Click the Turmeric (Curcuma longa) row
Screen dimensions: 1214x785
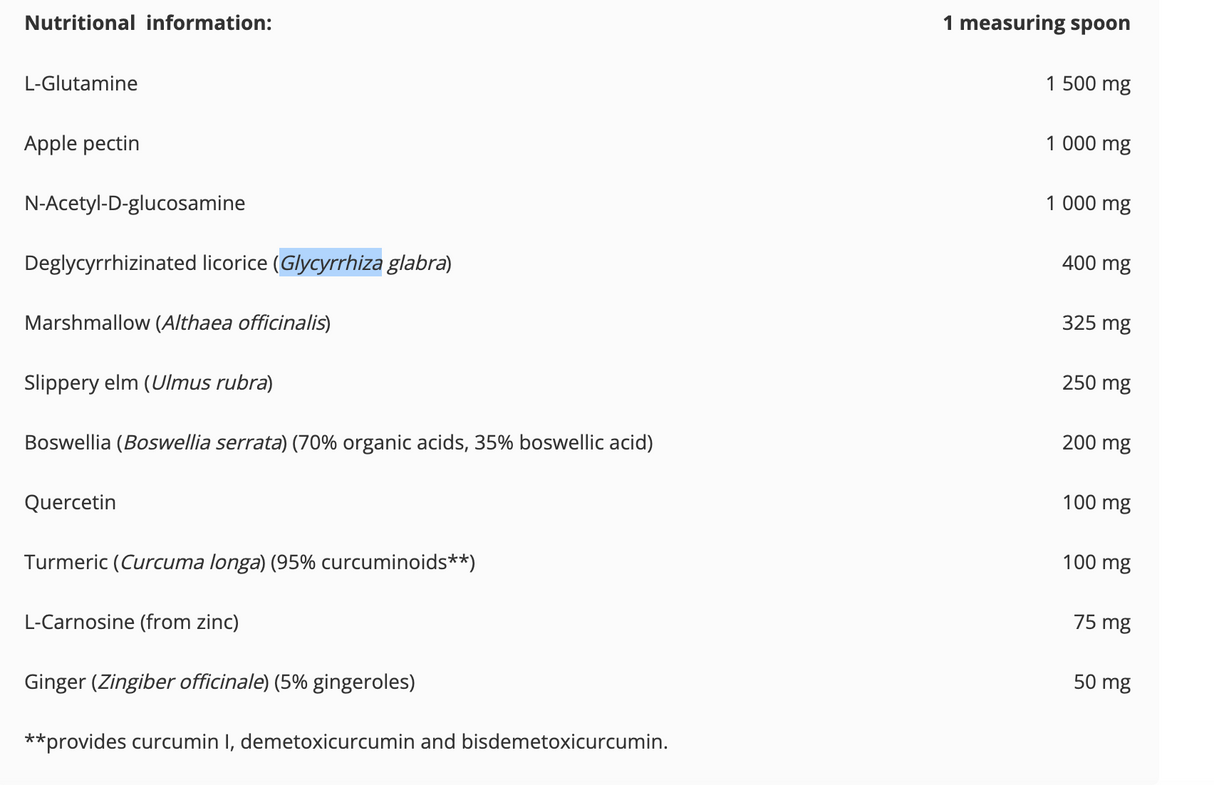click(578, 562)
